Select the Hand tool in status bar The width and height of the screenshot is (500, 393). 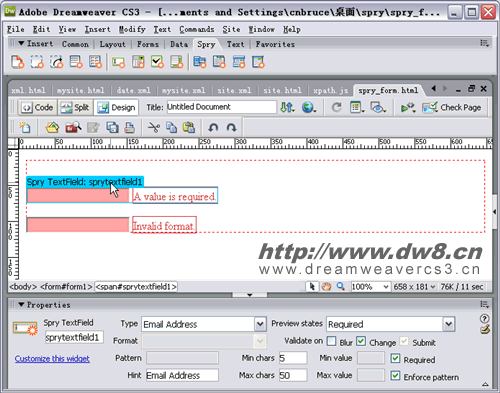(326, 286)
